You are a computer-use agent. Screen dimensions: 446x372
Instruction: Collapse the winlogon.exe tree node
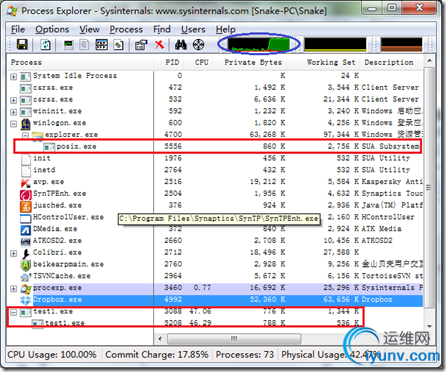[13, 124]
